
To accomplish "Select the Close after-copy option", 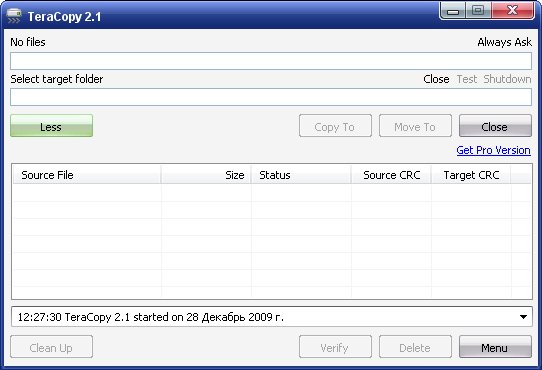I will (x=436, y=79).
